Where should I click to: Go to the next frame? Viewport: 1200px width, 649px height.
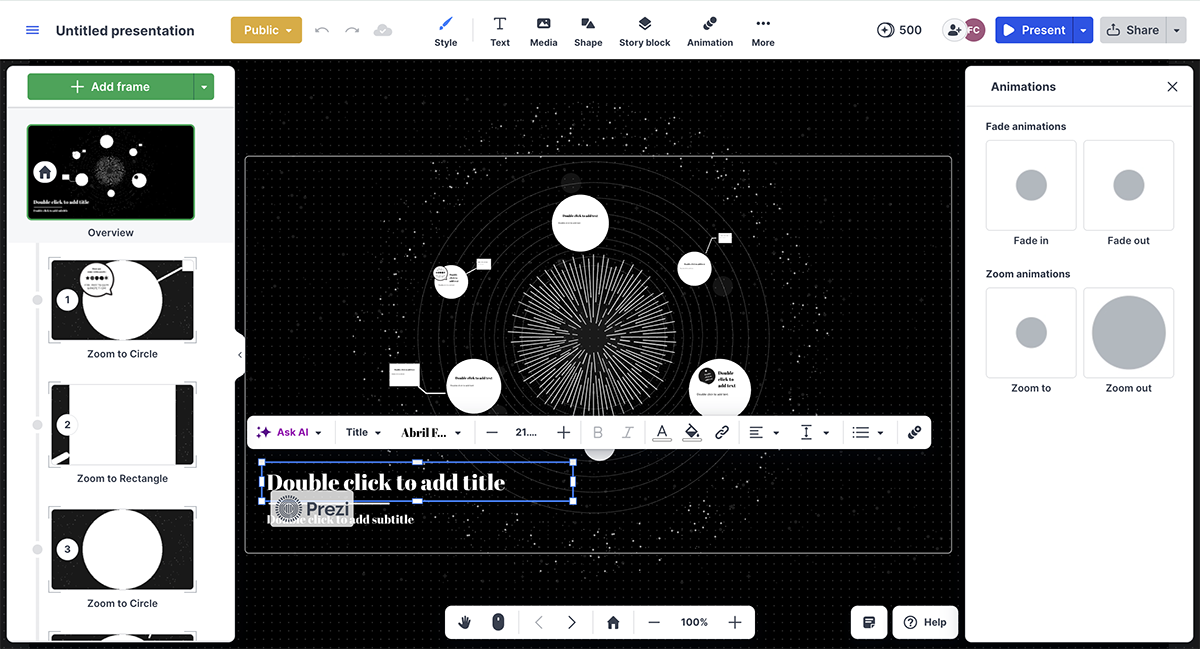tap(572, 622)
